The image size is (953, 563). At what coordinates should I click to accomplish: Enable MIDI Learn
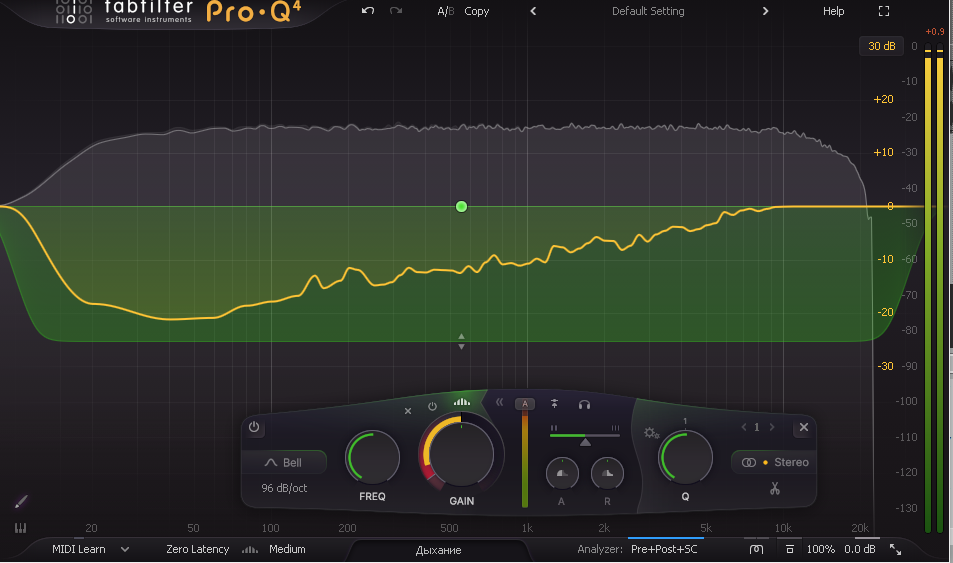click(78, 550)
